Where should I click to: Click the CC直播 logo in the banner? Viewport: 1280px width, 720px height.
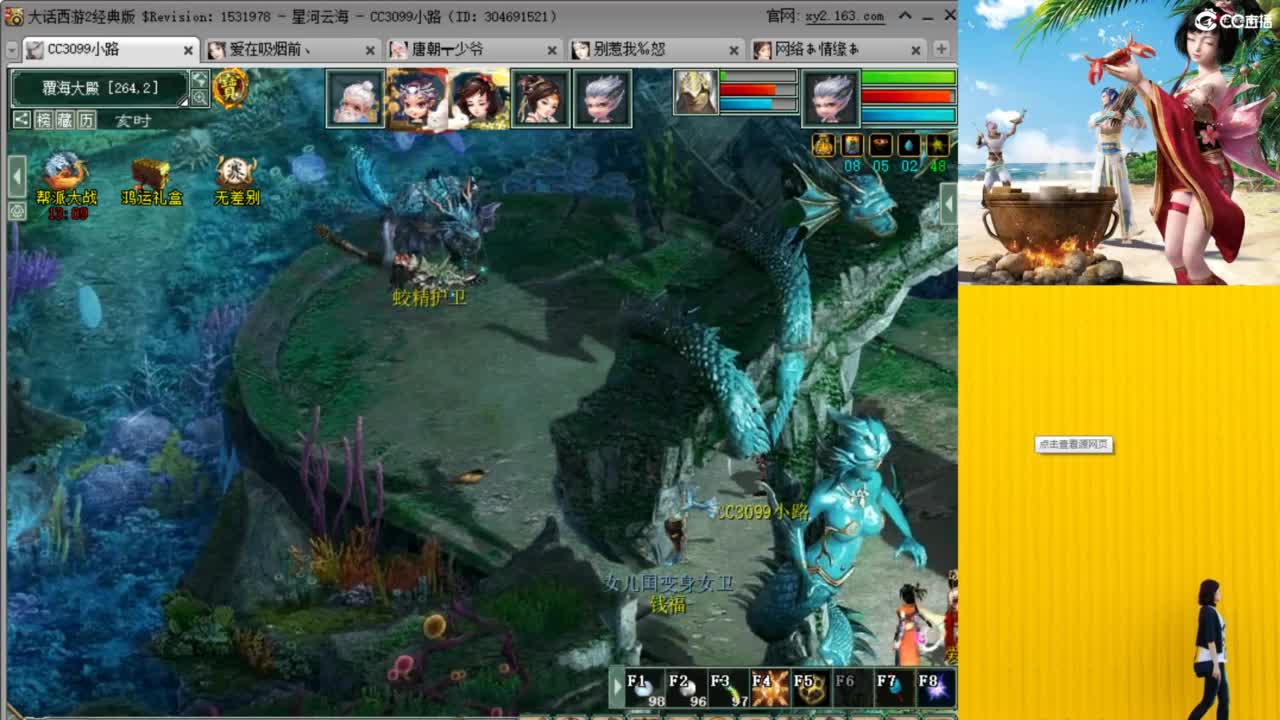point(1232,19)
